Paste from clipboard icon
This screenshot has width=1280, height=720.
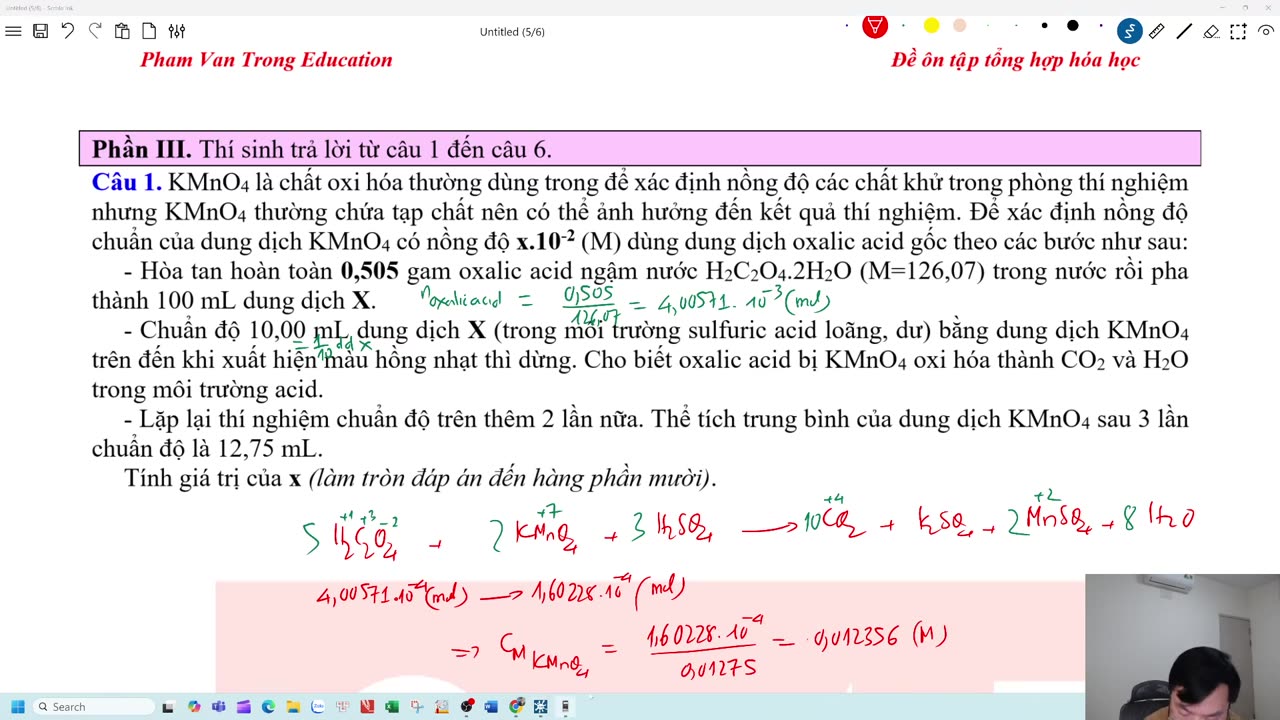point(122,31)
